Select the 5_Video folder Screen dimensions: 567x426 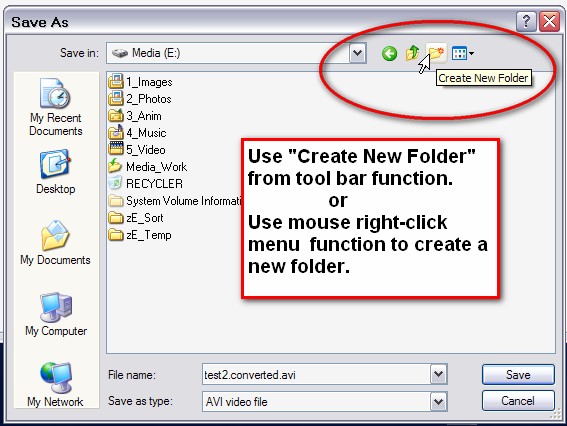point(137,149)
